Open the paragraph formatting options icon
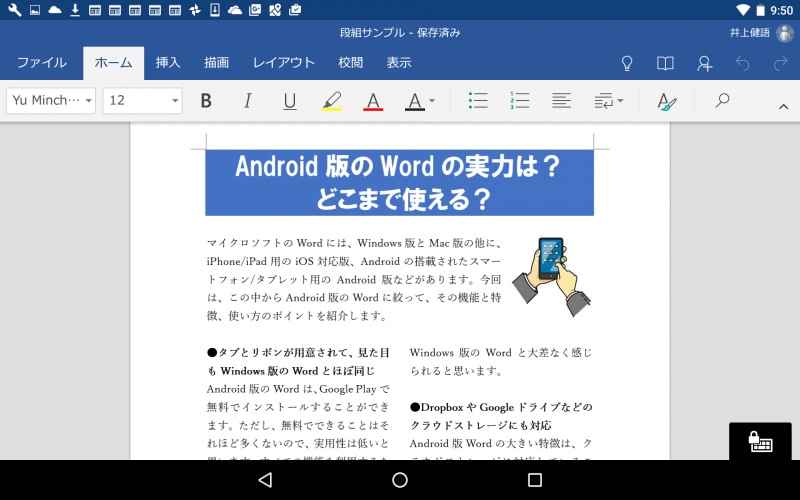The image size is (800, 500). [607, 101]
